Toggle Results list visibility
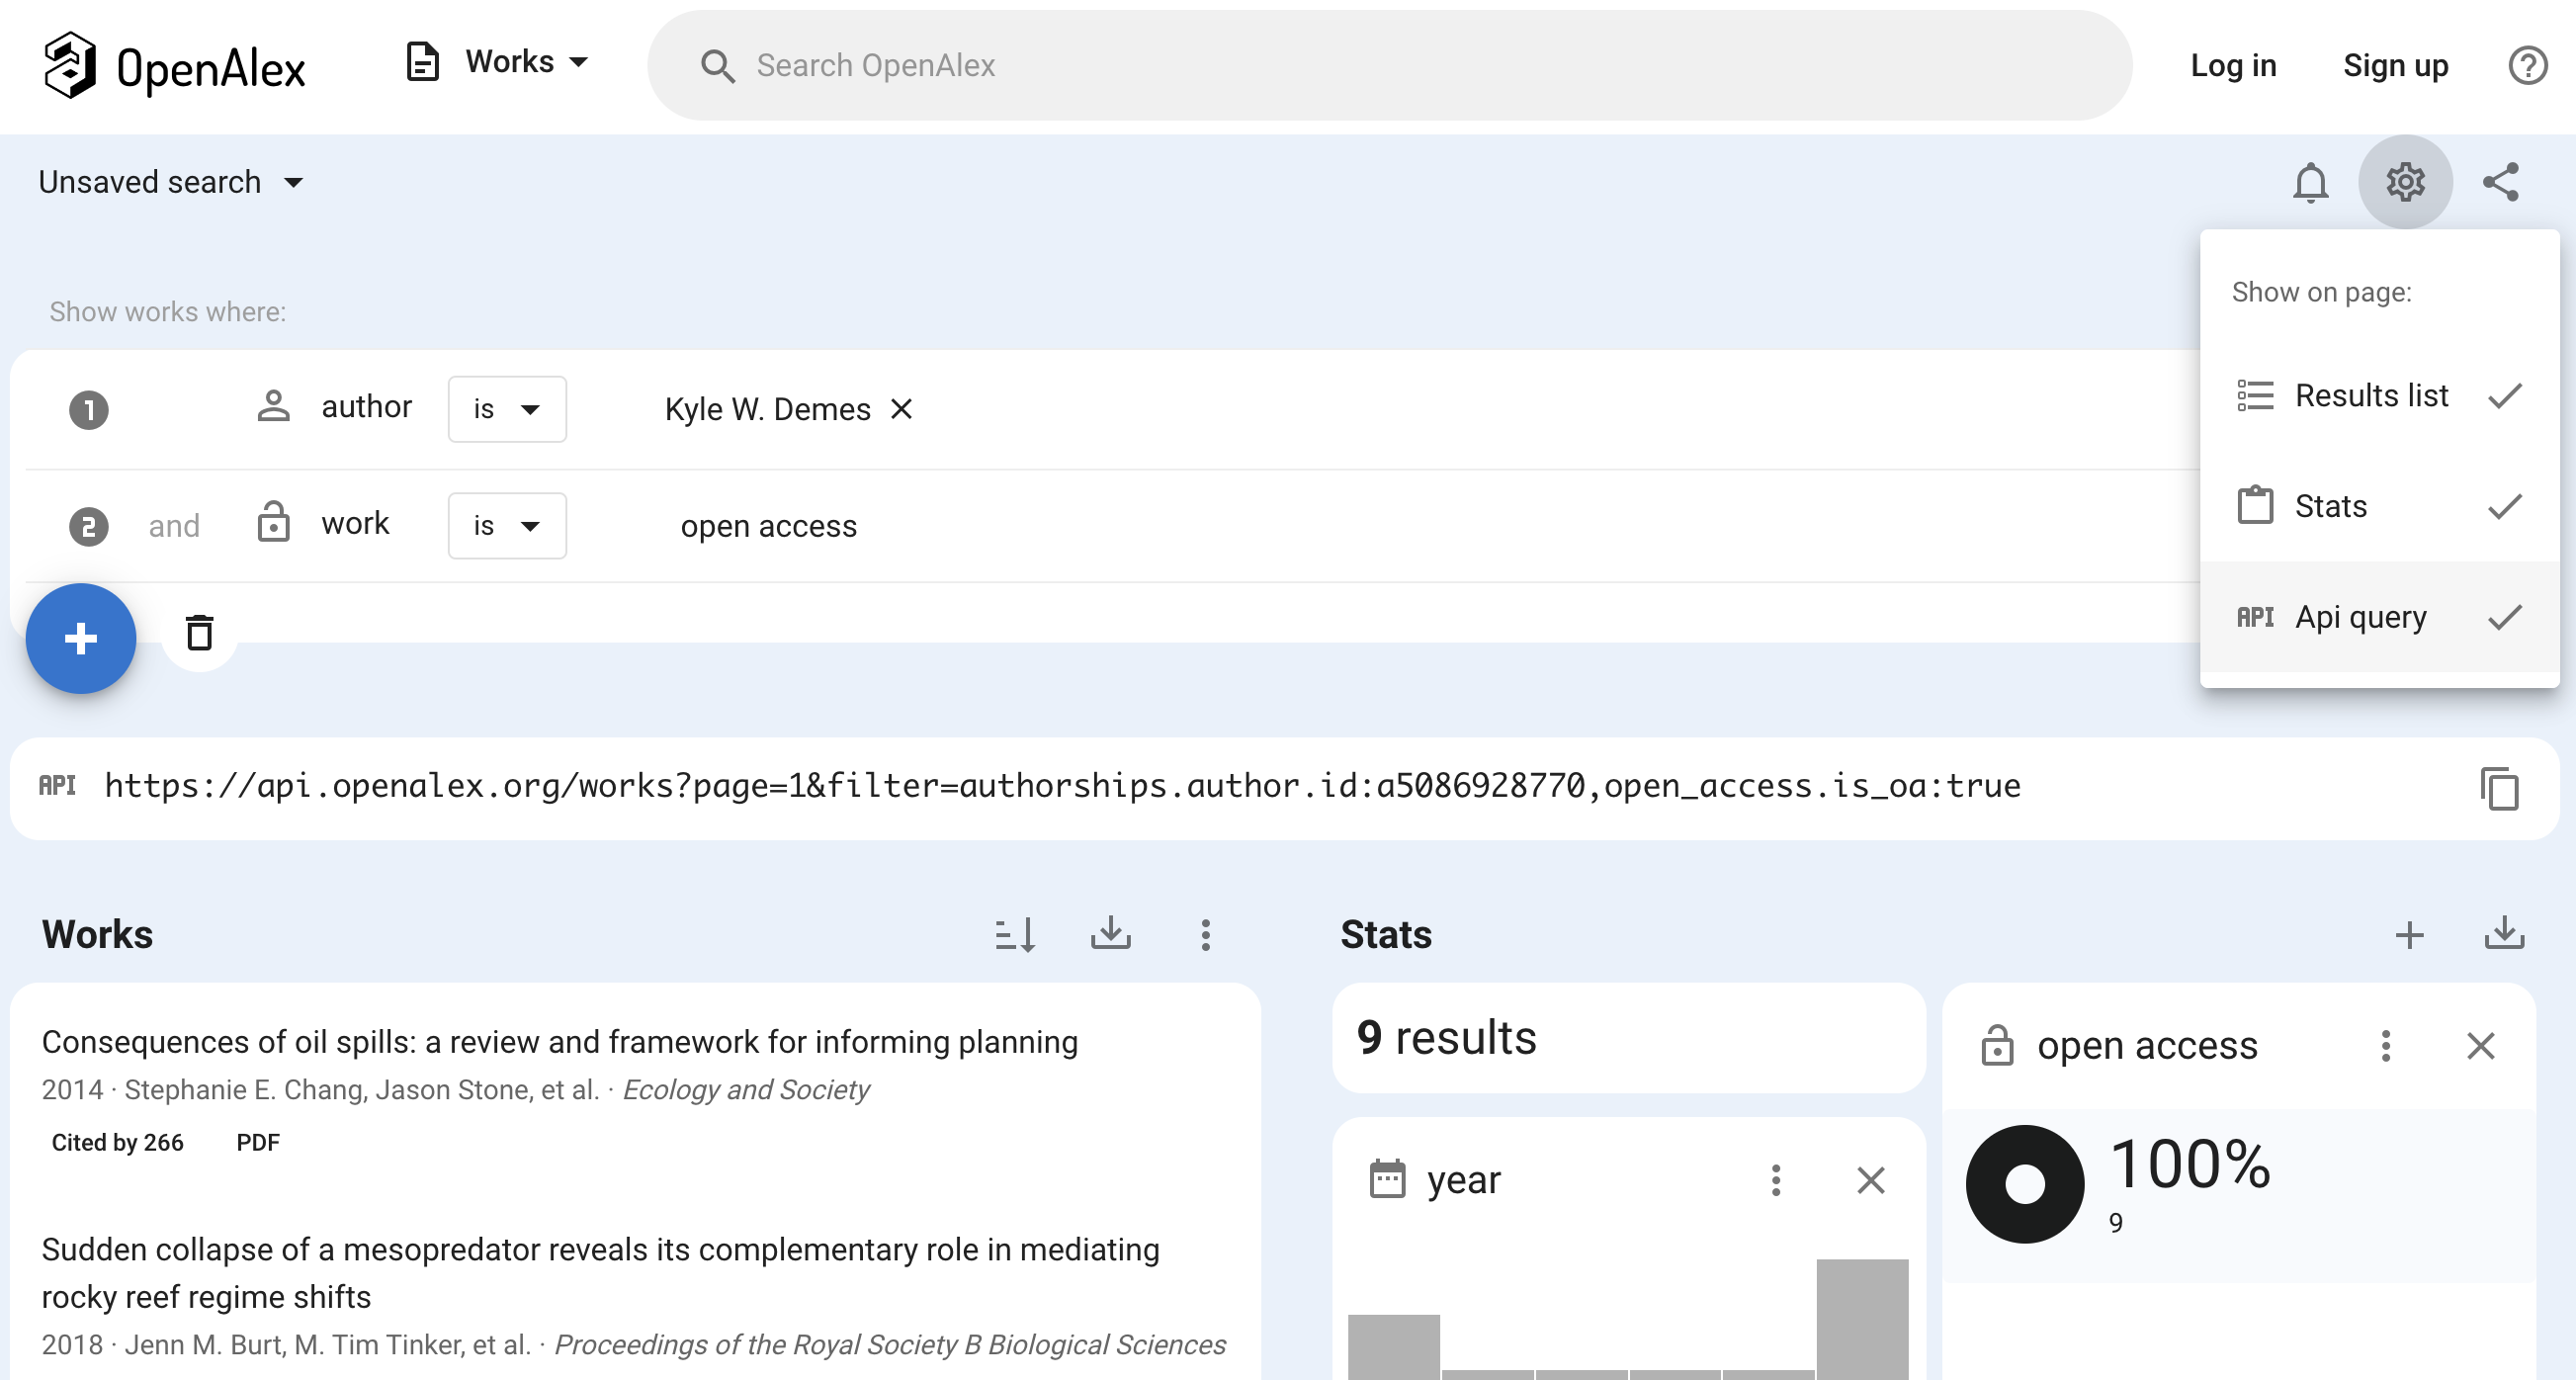Screen dimensions: 2576x1380 (2379, 396)
